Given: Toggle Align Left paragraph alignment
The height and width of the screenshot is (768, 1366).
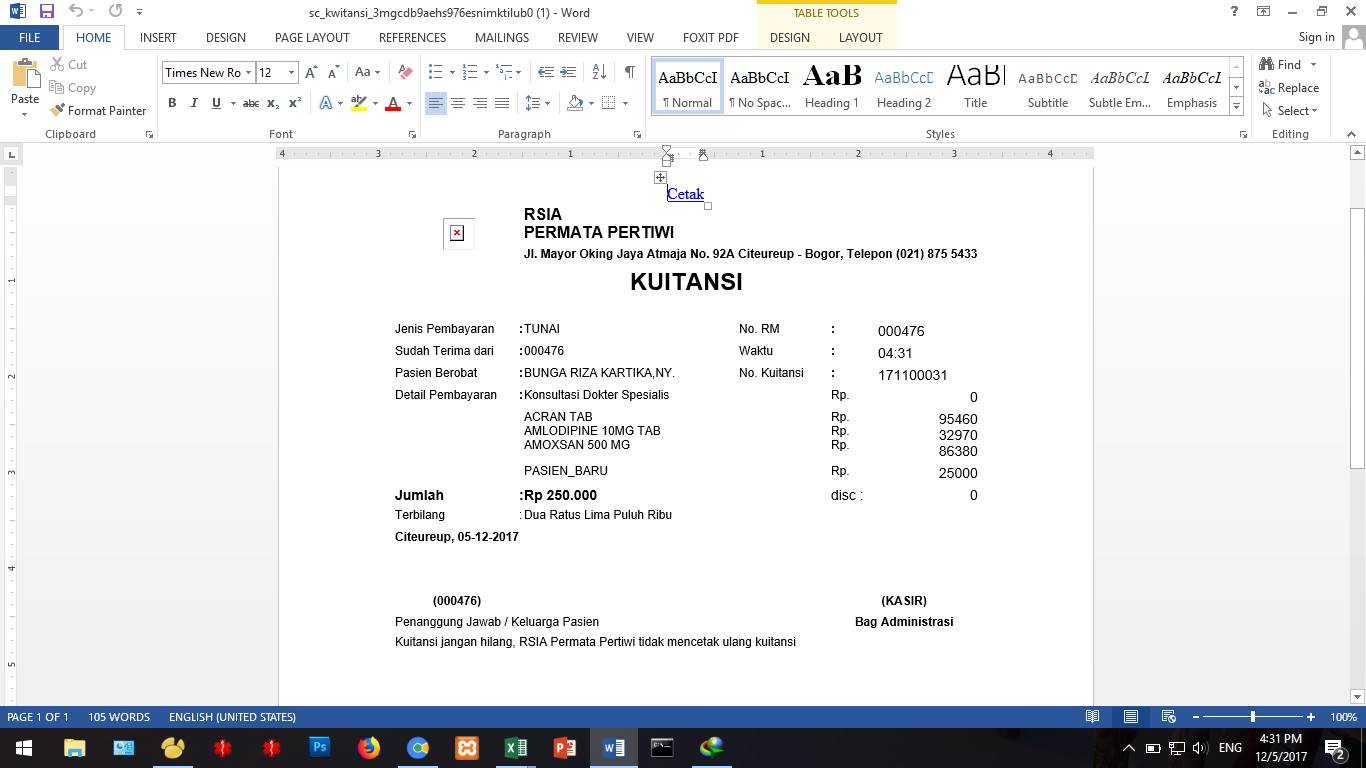Looking at the screenshot, I should pos(436,103).
